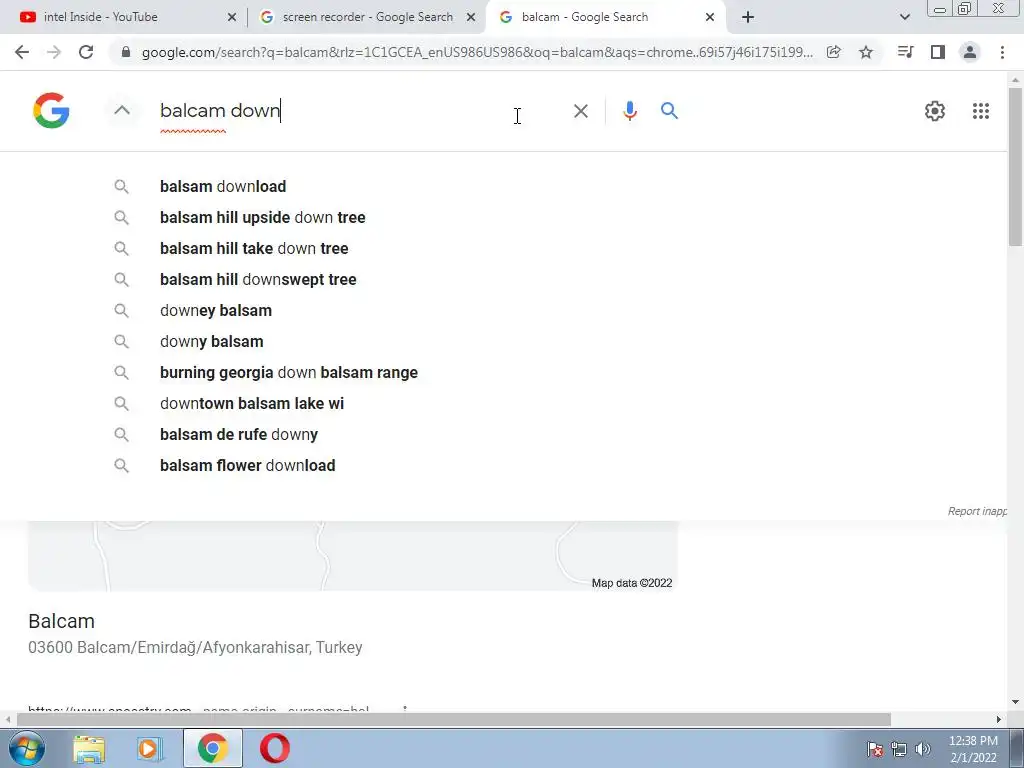Bookmark this page with the star icon
This screenshot has width=1024, height=768.
pos(866,52)
